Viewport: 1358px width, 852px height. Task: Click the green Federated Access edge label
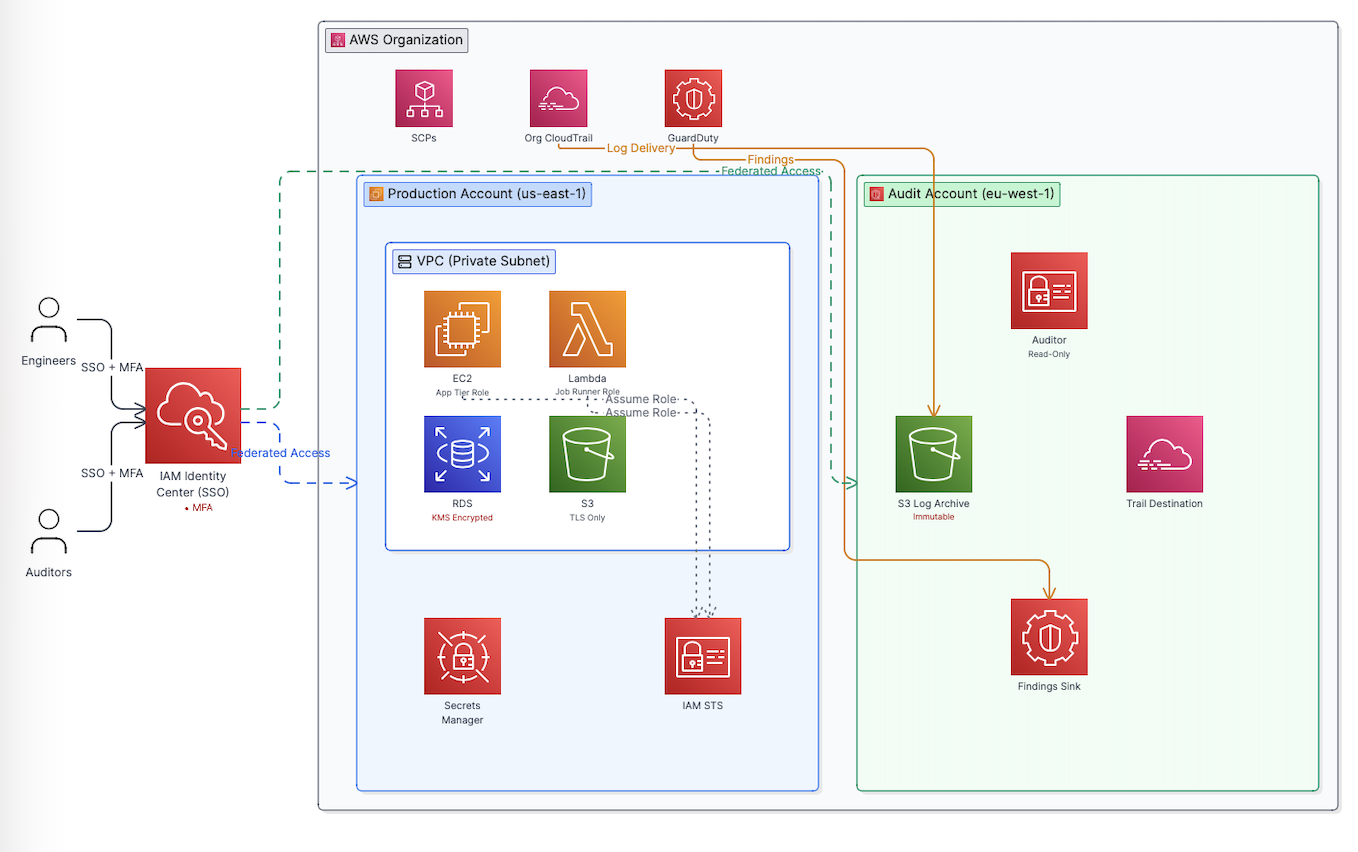771,171
